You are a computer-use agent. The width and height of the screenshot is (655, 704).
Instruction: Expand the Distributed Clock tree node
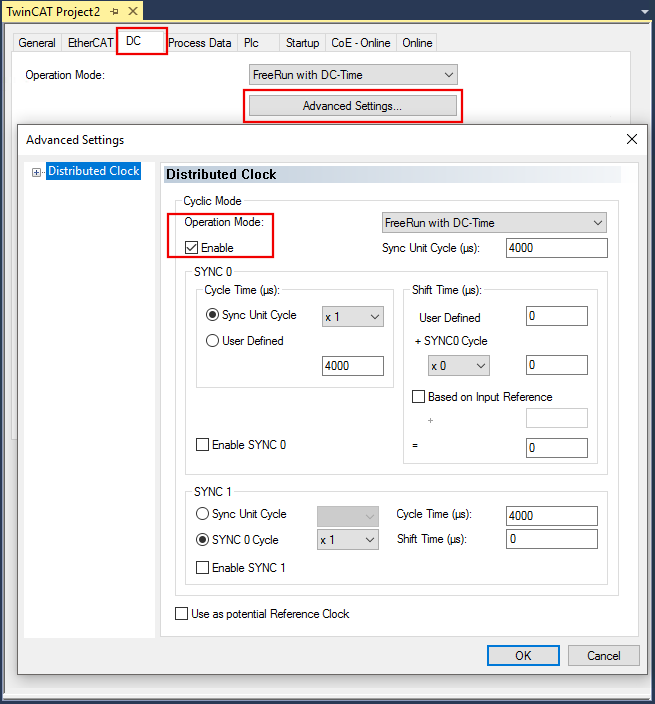36,172
